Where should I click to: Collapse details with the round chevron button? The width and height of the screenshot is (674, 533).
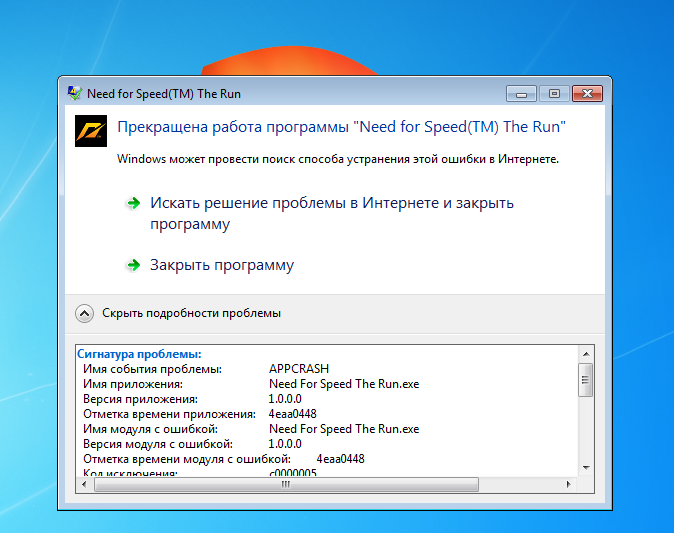84,313
